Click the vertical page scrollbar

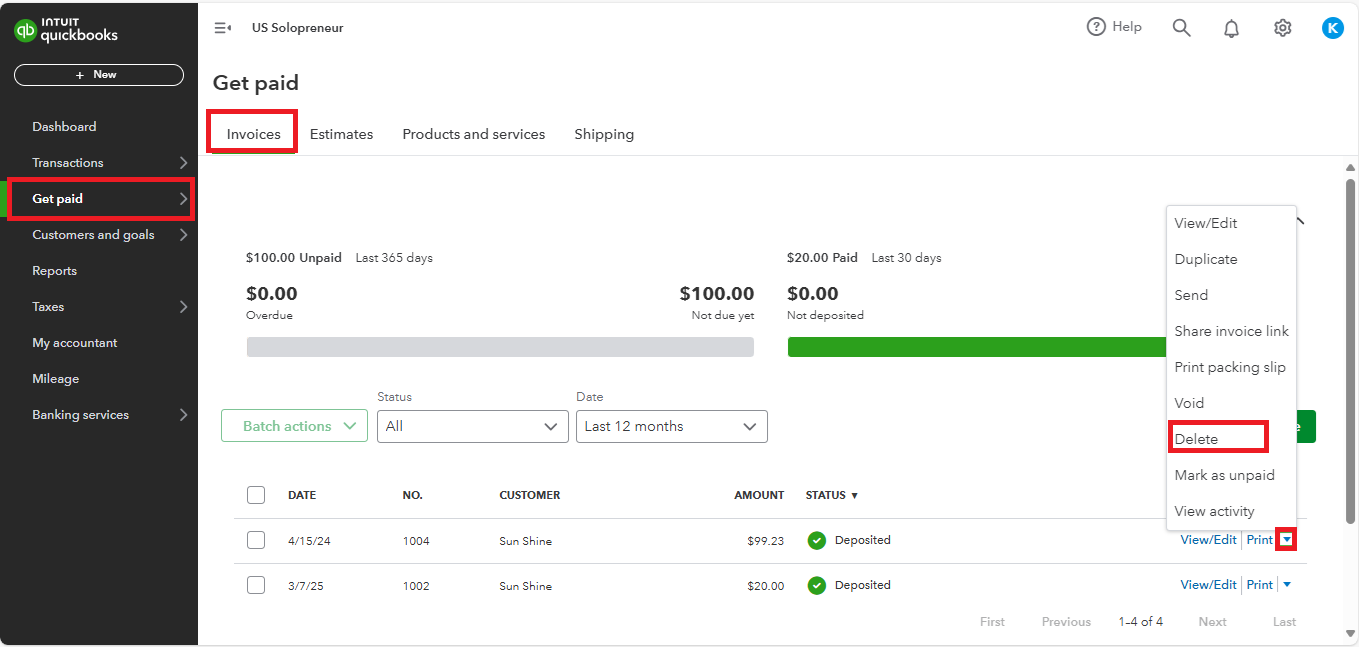click(x=1350, y=350)
